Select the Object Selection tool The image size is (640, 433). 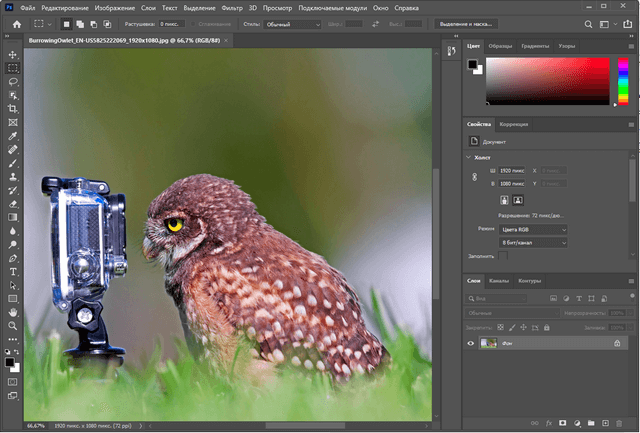coord(13,95)
